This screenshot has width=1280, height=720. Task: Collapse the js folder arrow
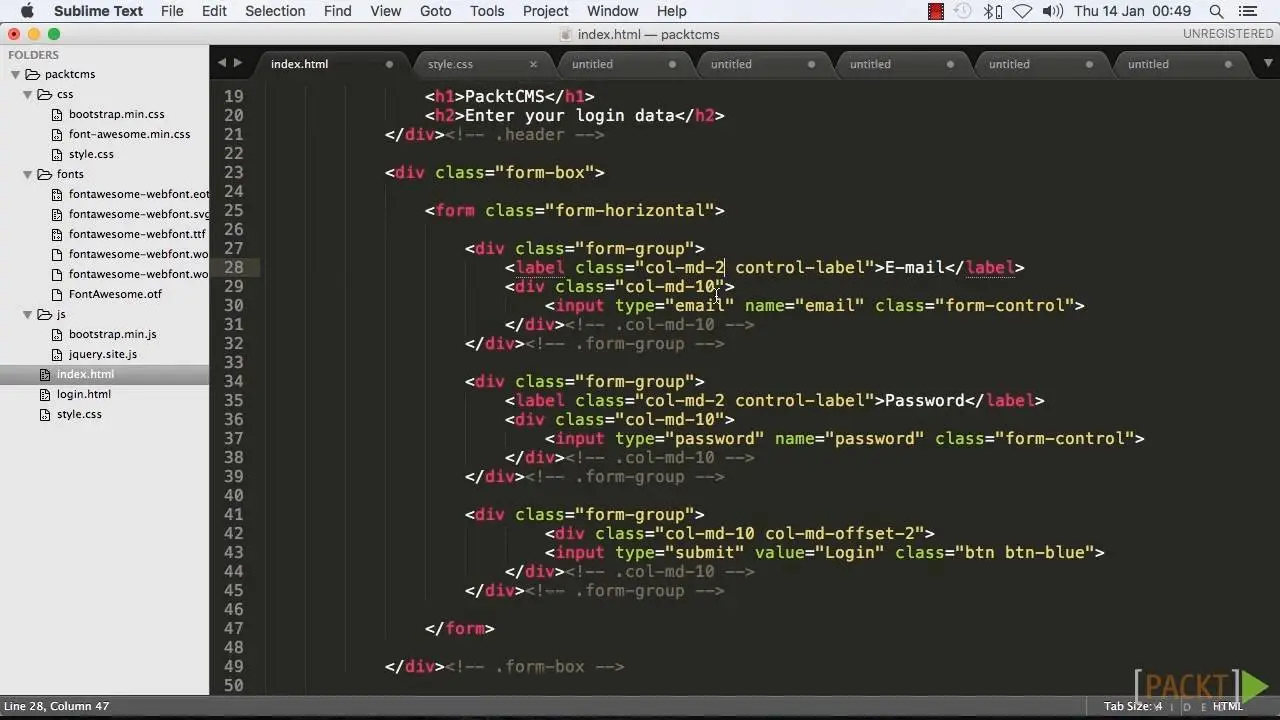(27, 314)
